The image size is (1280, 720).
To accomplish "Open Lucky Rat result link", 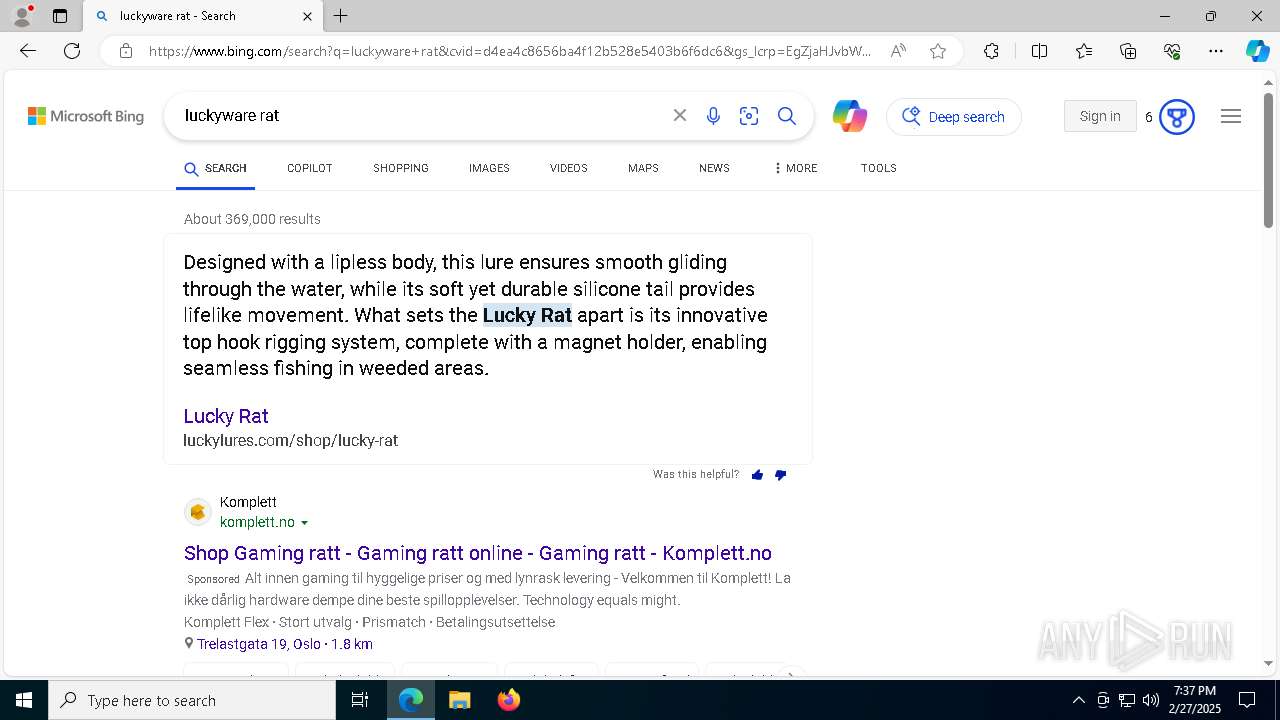I will click(226, 416).
